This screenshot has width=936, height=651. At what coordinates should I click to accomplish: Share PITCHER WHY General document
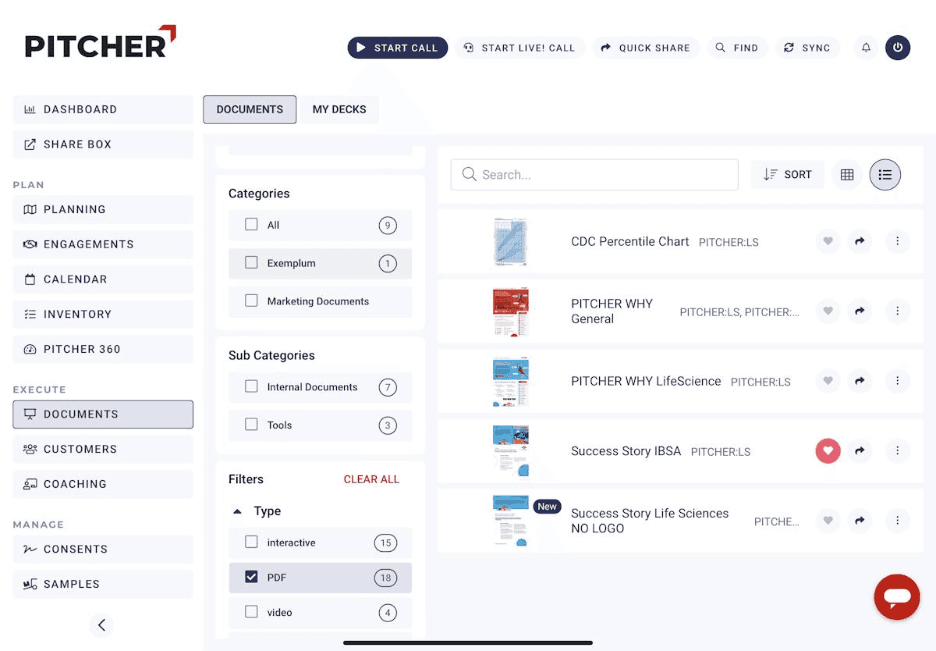pyautogui.click(x=860, y=311)
